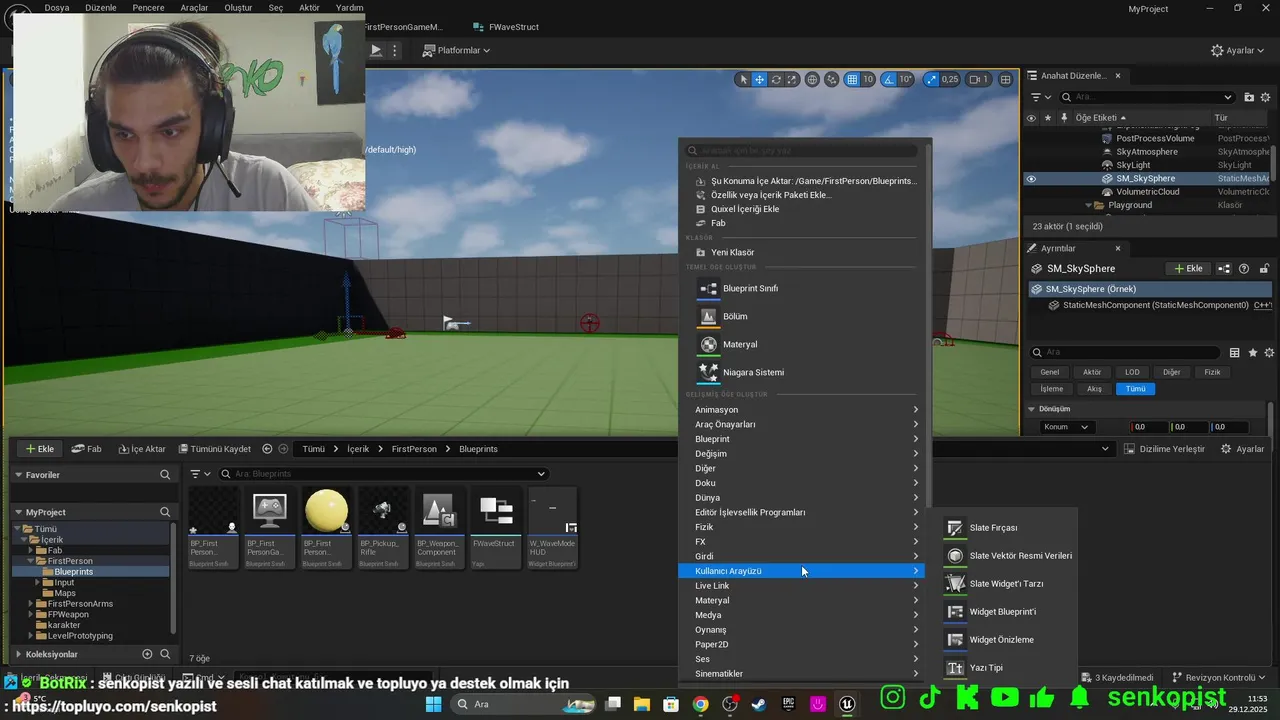Viewport: 1280px width, 720px height.
Task: Open the Revizyon Kontrolü dropdown
Action: point(1218,677)
